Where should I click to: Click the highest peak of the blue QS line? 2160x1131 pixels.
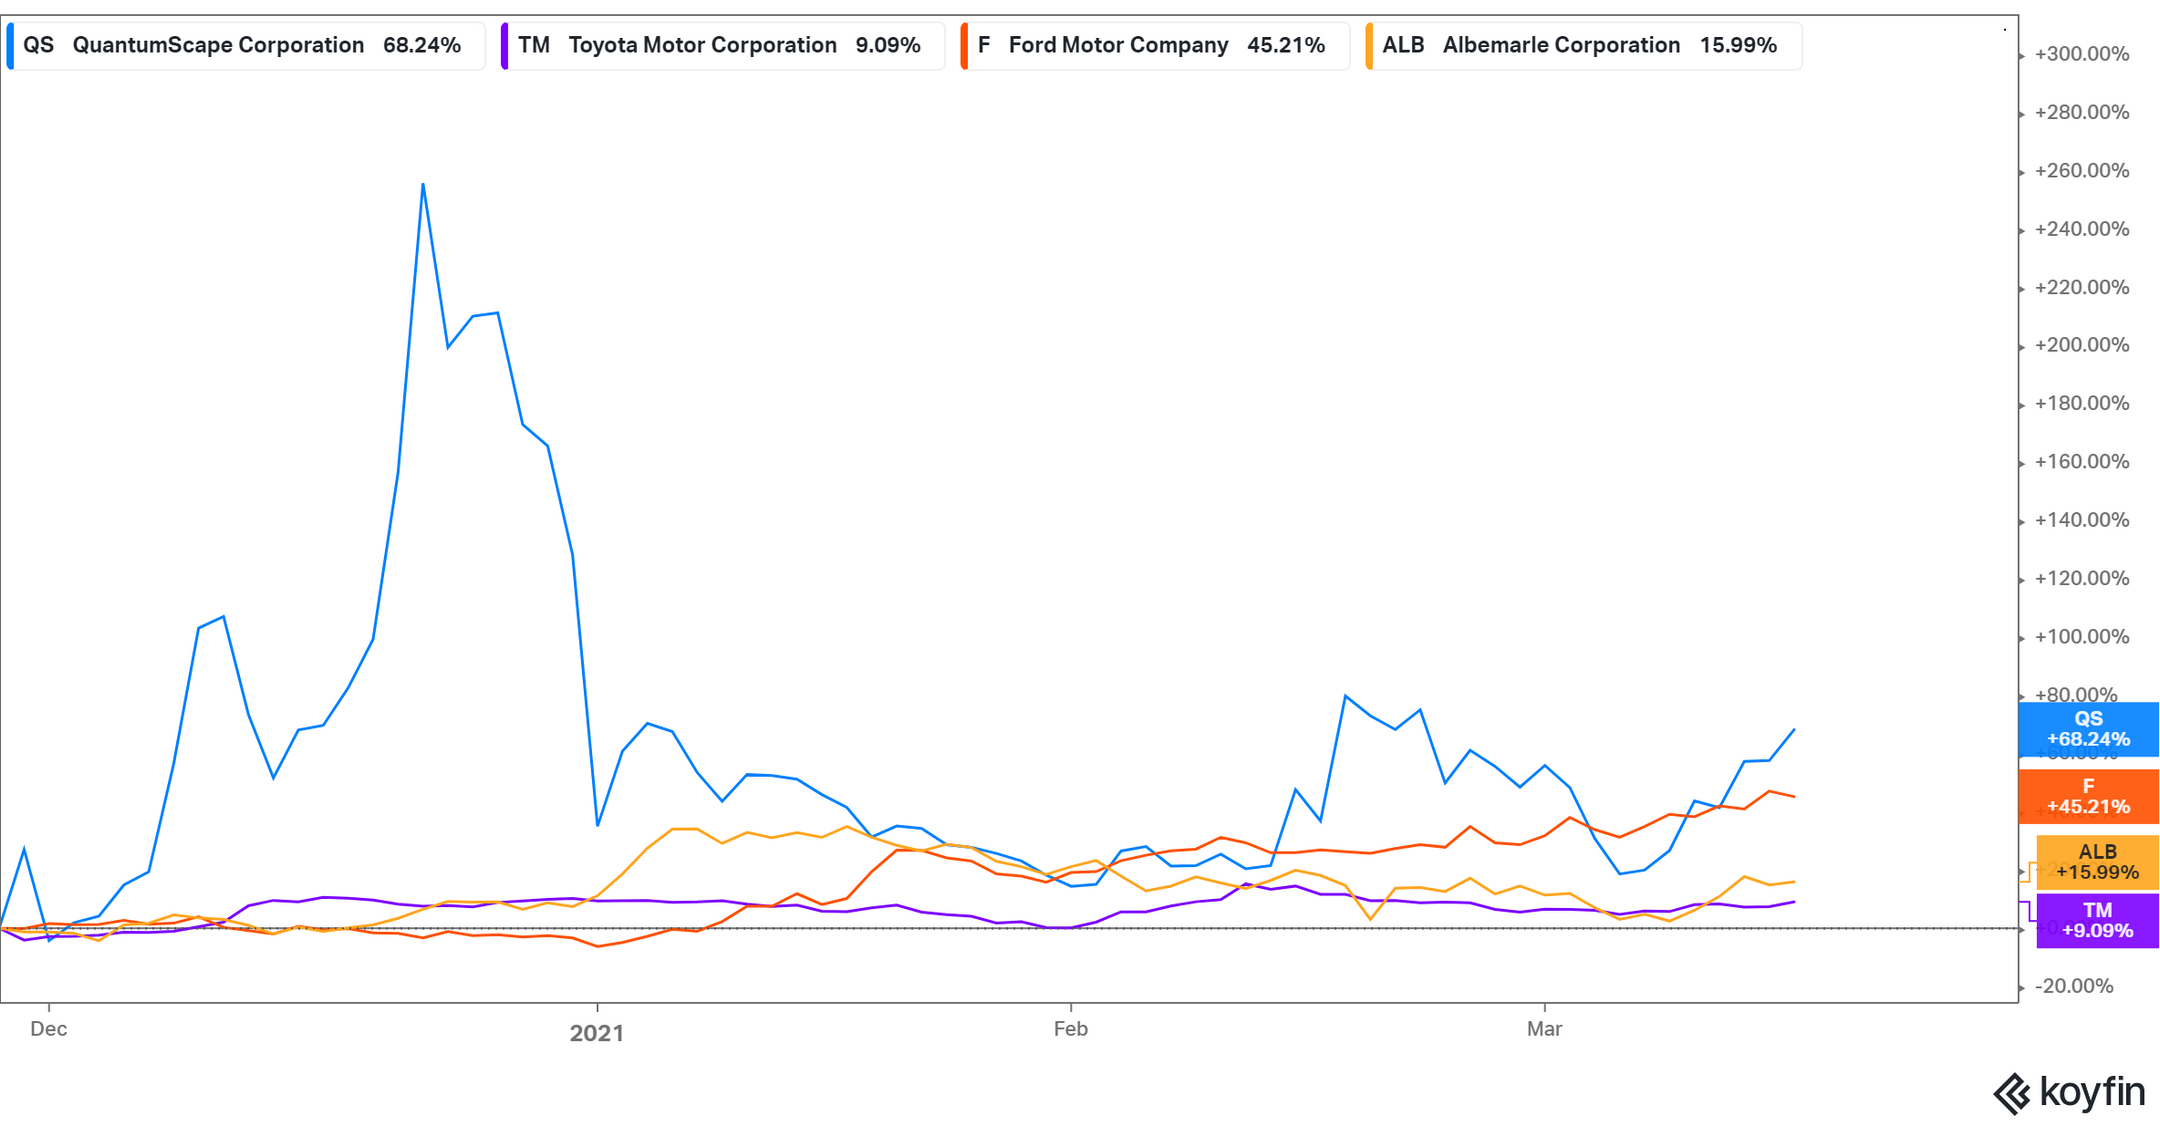click(423, 184)
